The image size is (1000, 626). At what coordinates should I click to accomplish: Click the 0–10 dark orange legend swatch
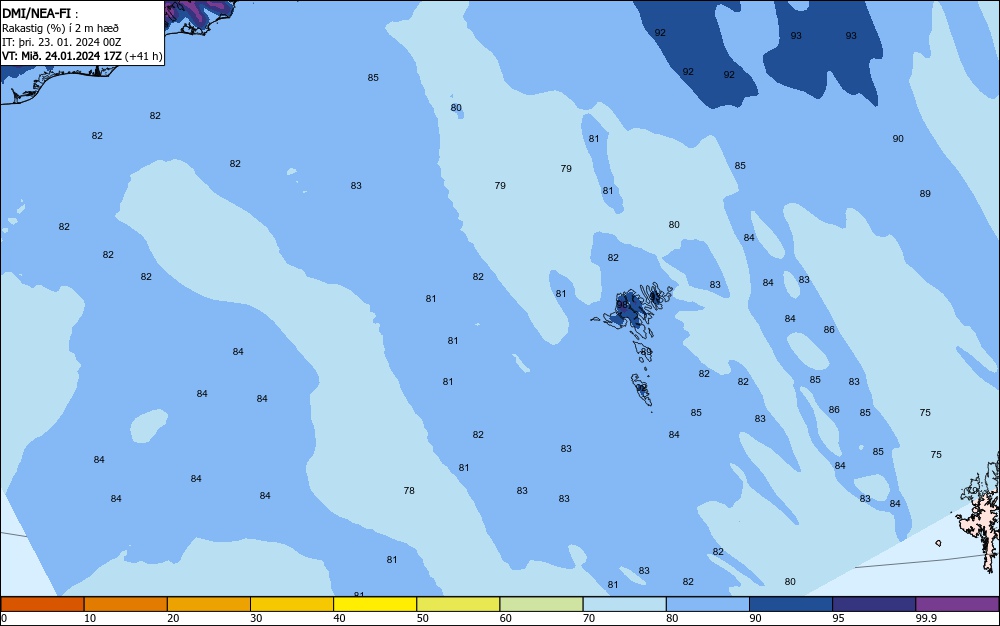coord(42,604)
